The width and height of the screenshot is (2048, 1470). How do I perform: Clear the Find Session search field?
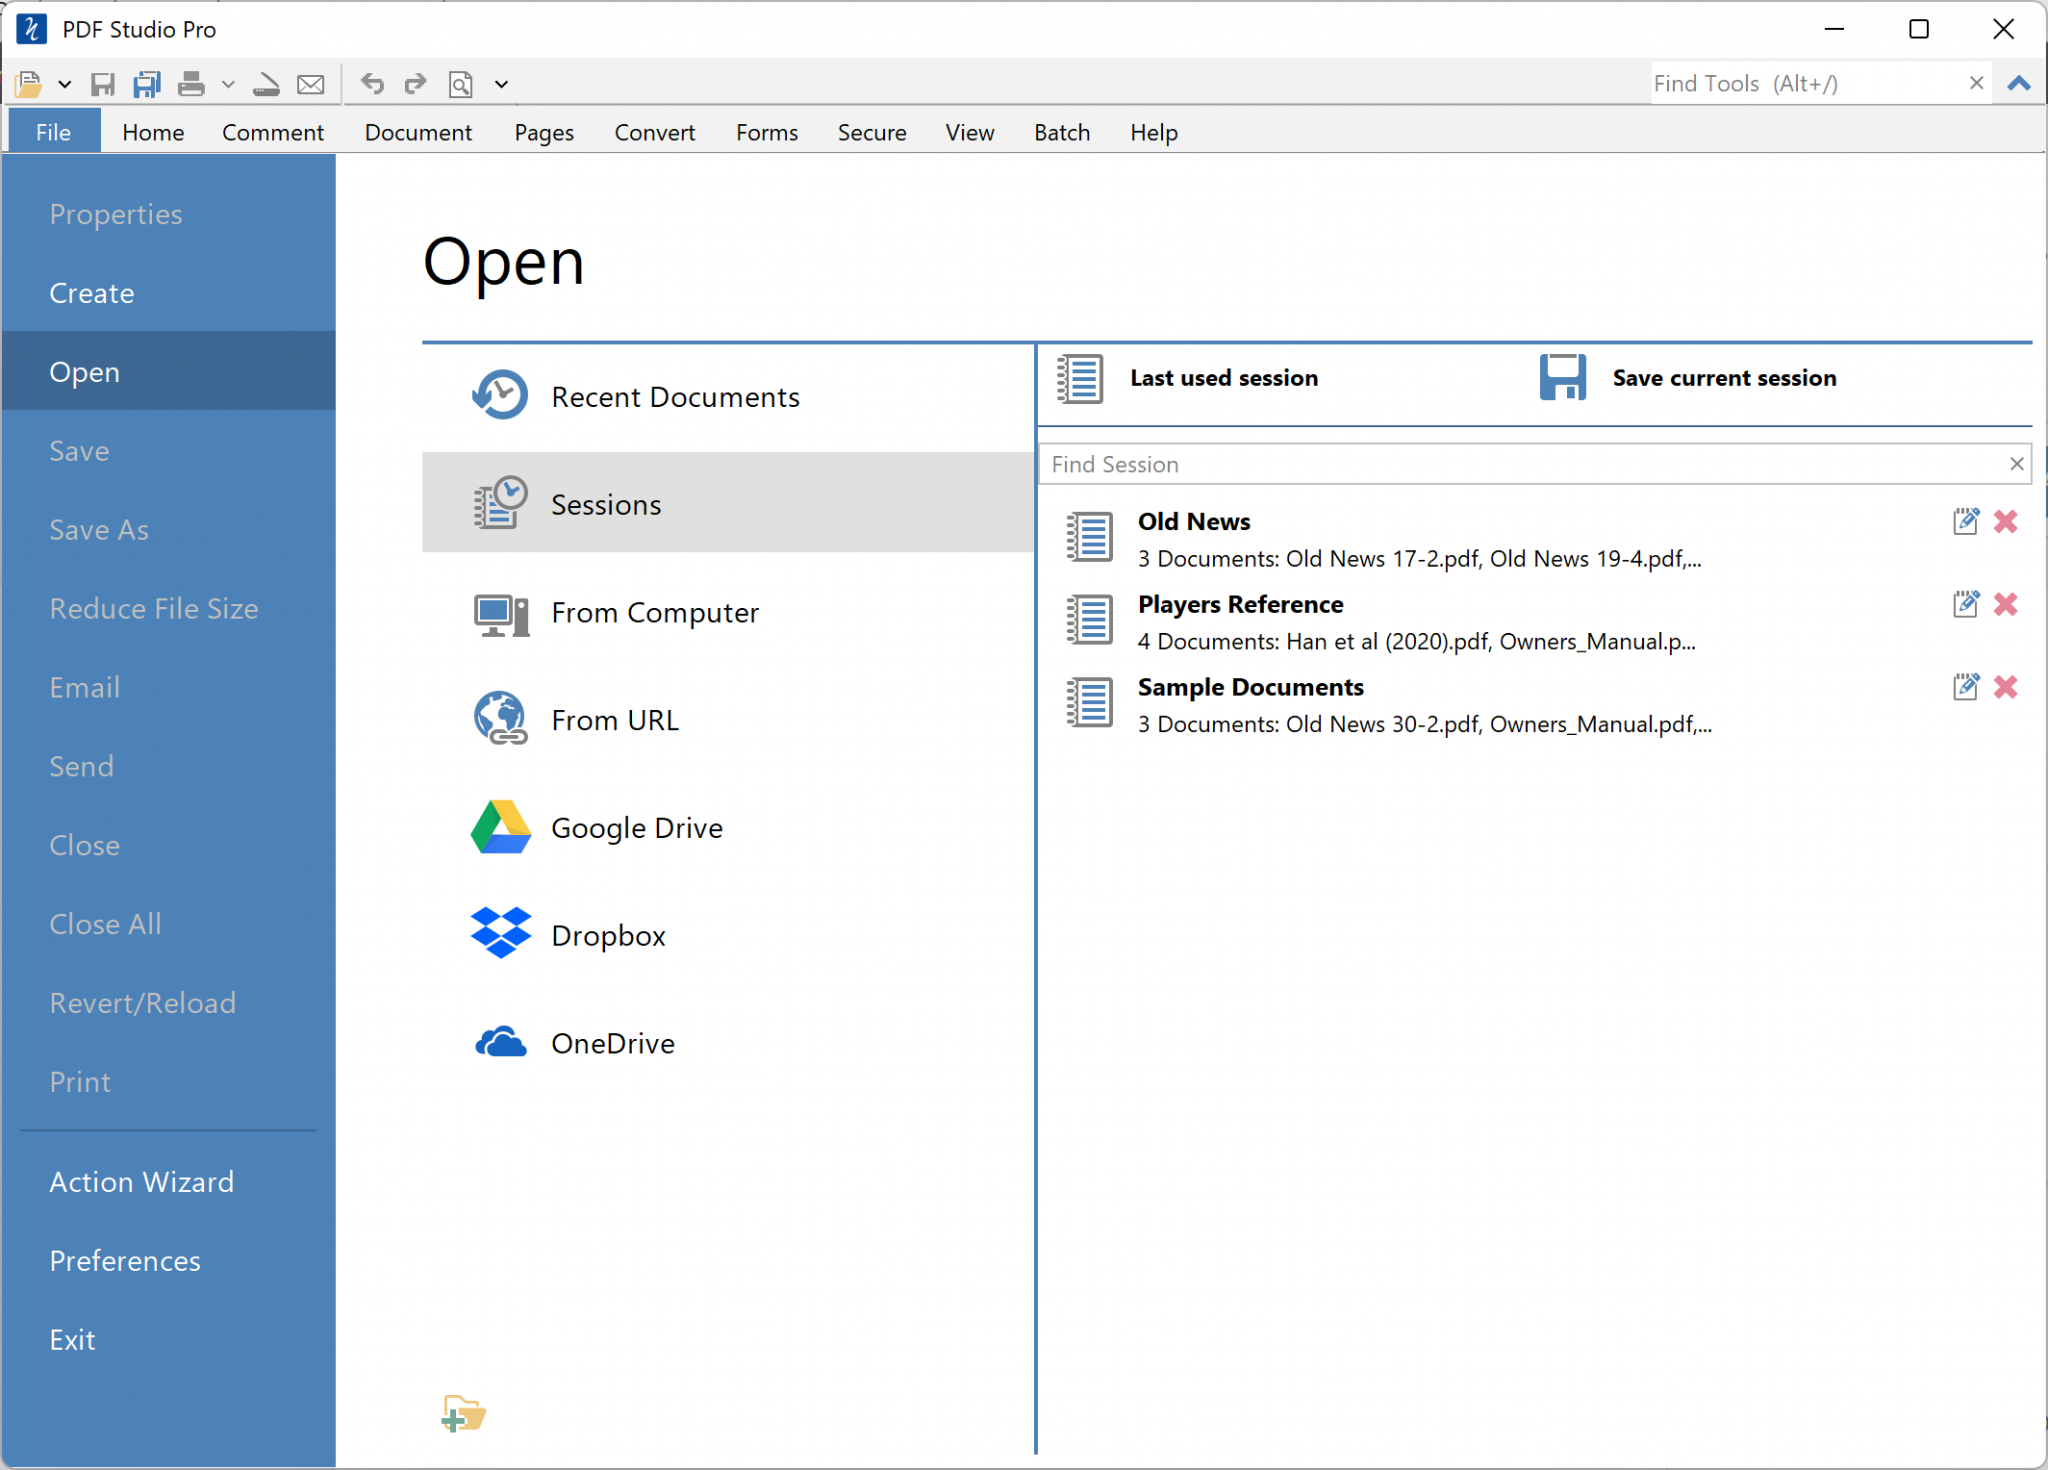point(2017,463)
